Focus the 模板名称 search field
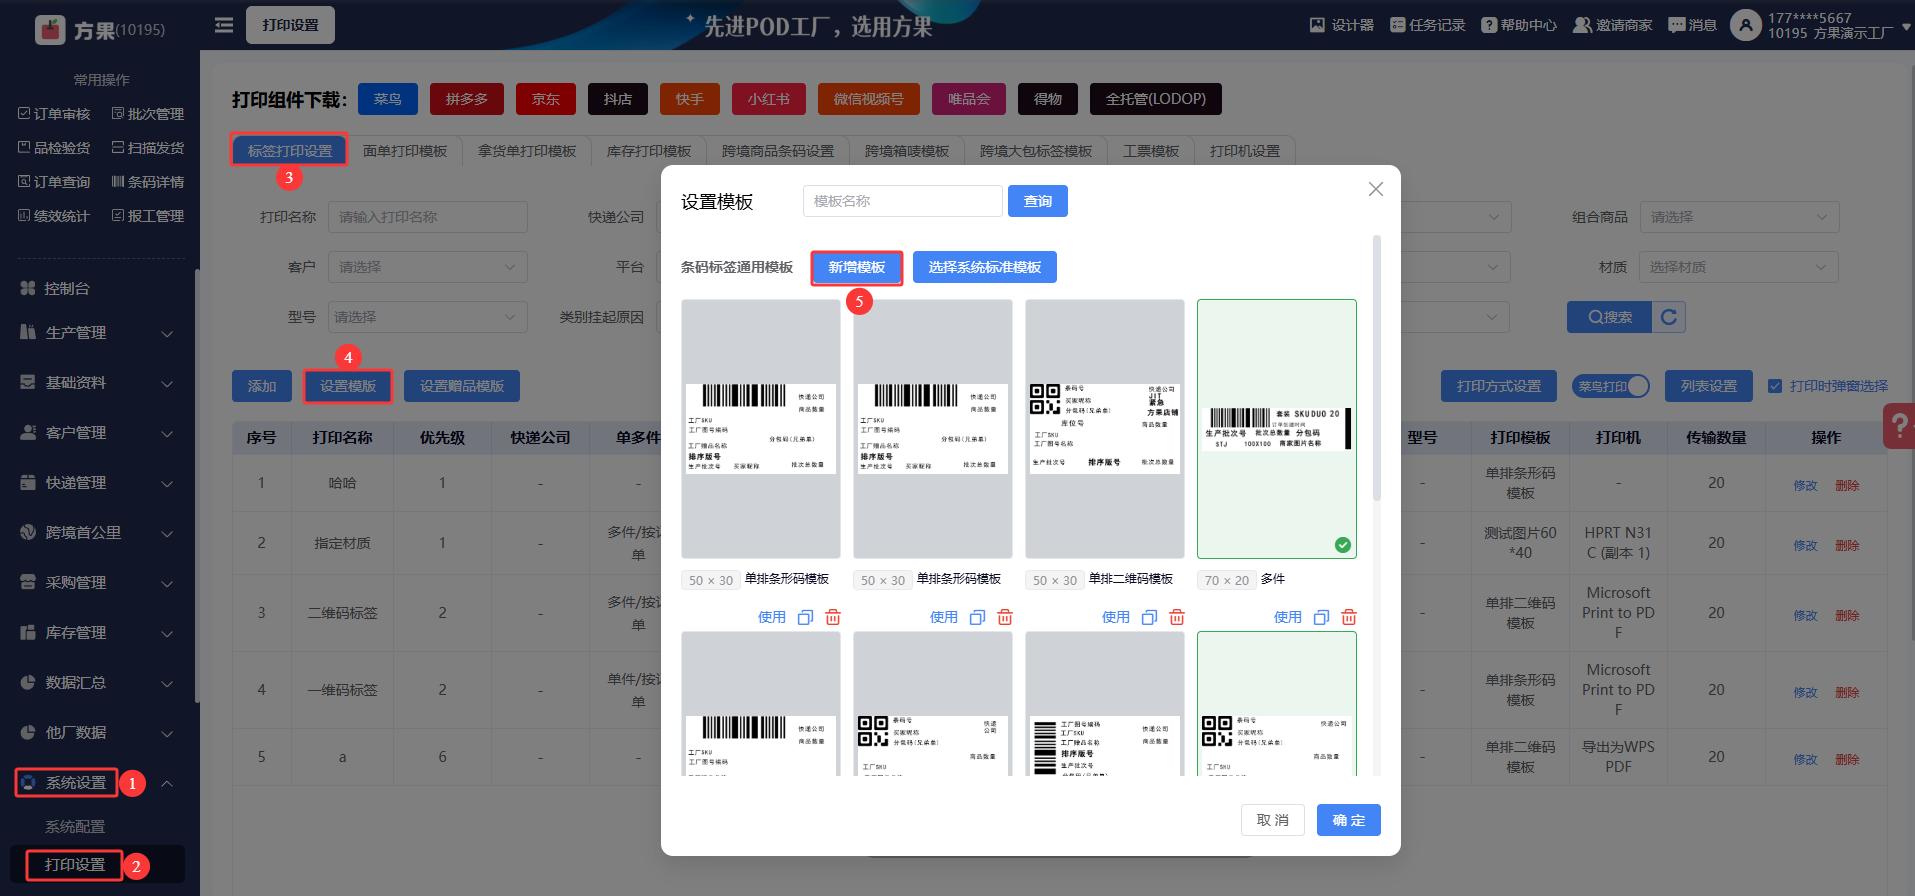The height and width of the screenshot is (896, 1915). pos(902,201)
